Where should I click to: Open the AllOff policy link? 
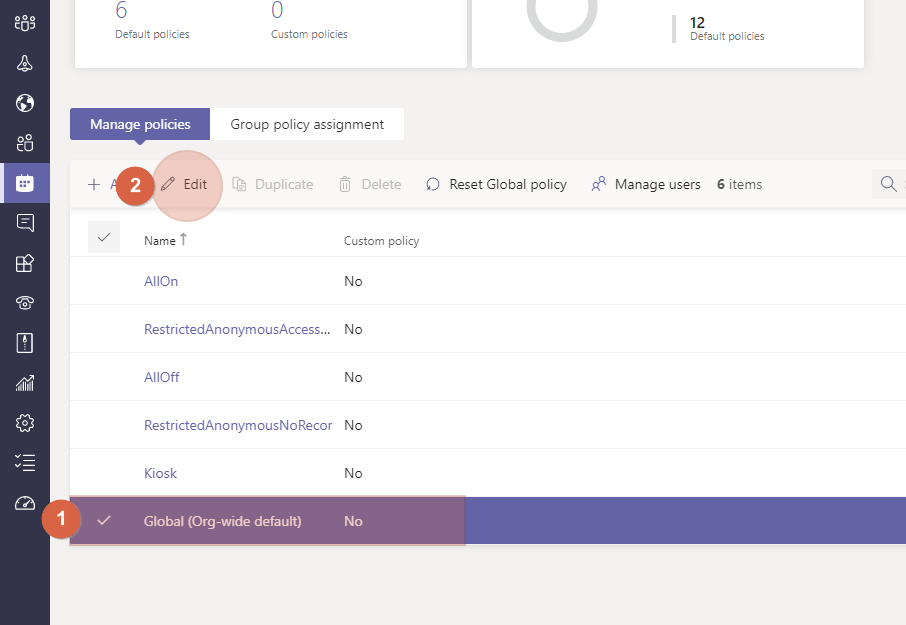[162, 377]
